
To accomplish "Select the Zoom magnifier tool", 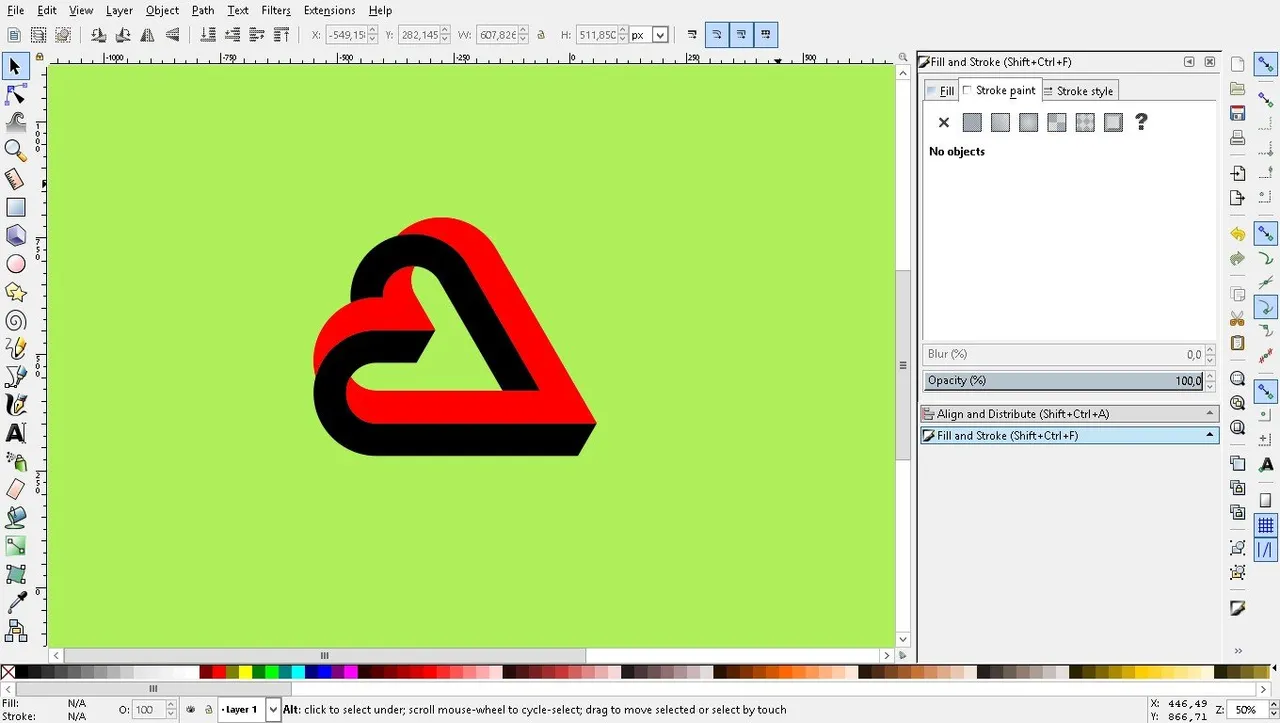I will [16, 150].
